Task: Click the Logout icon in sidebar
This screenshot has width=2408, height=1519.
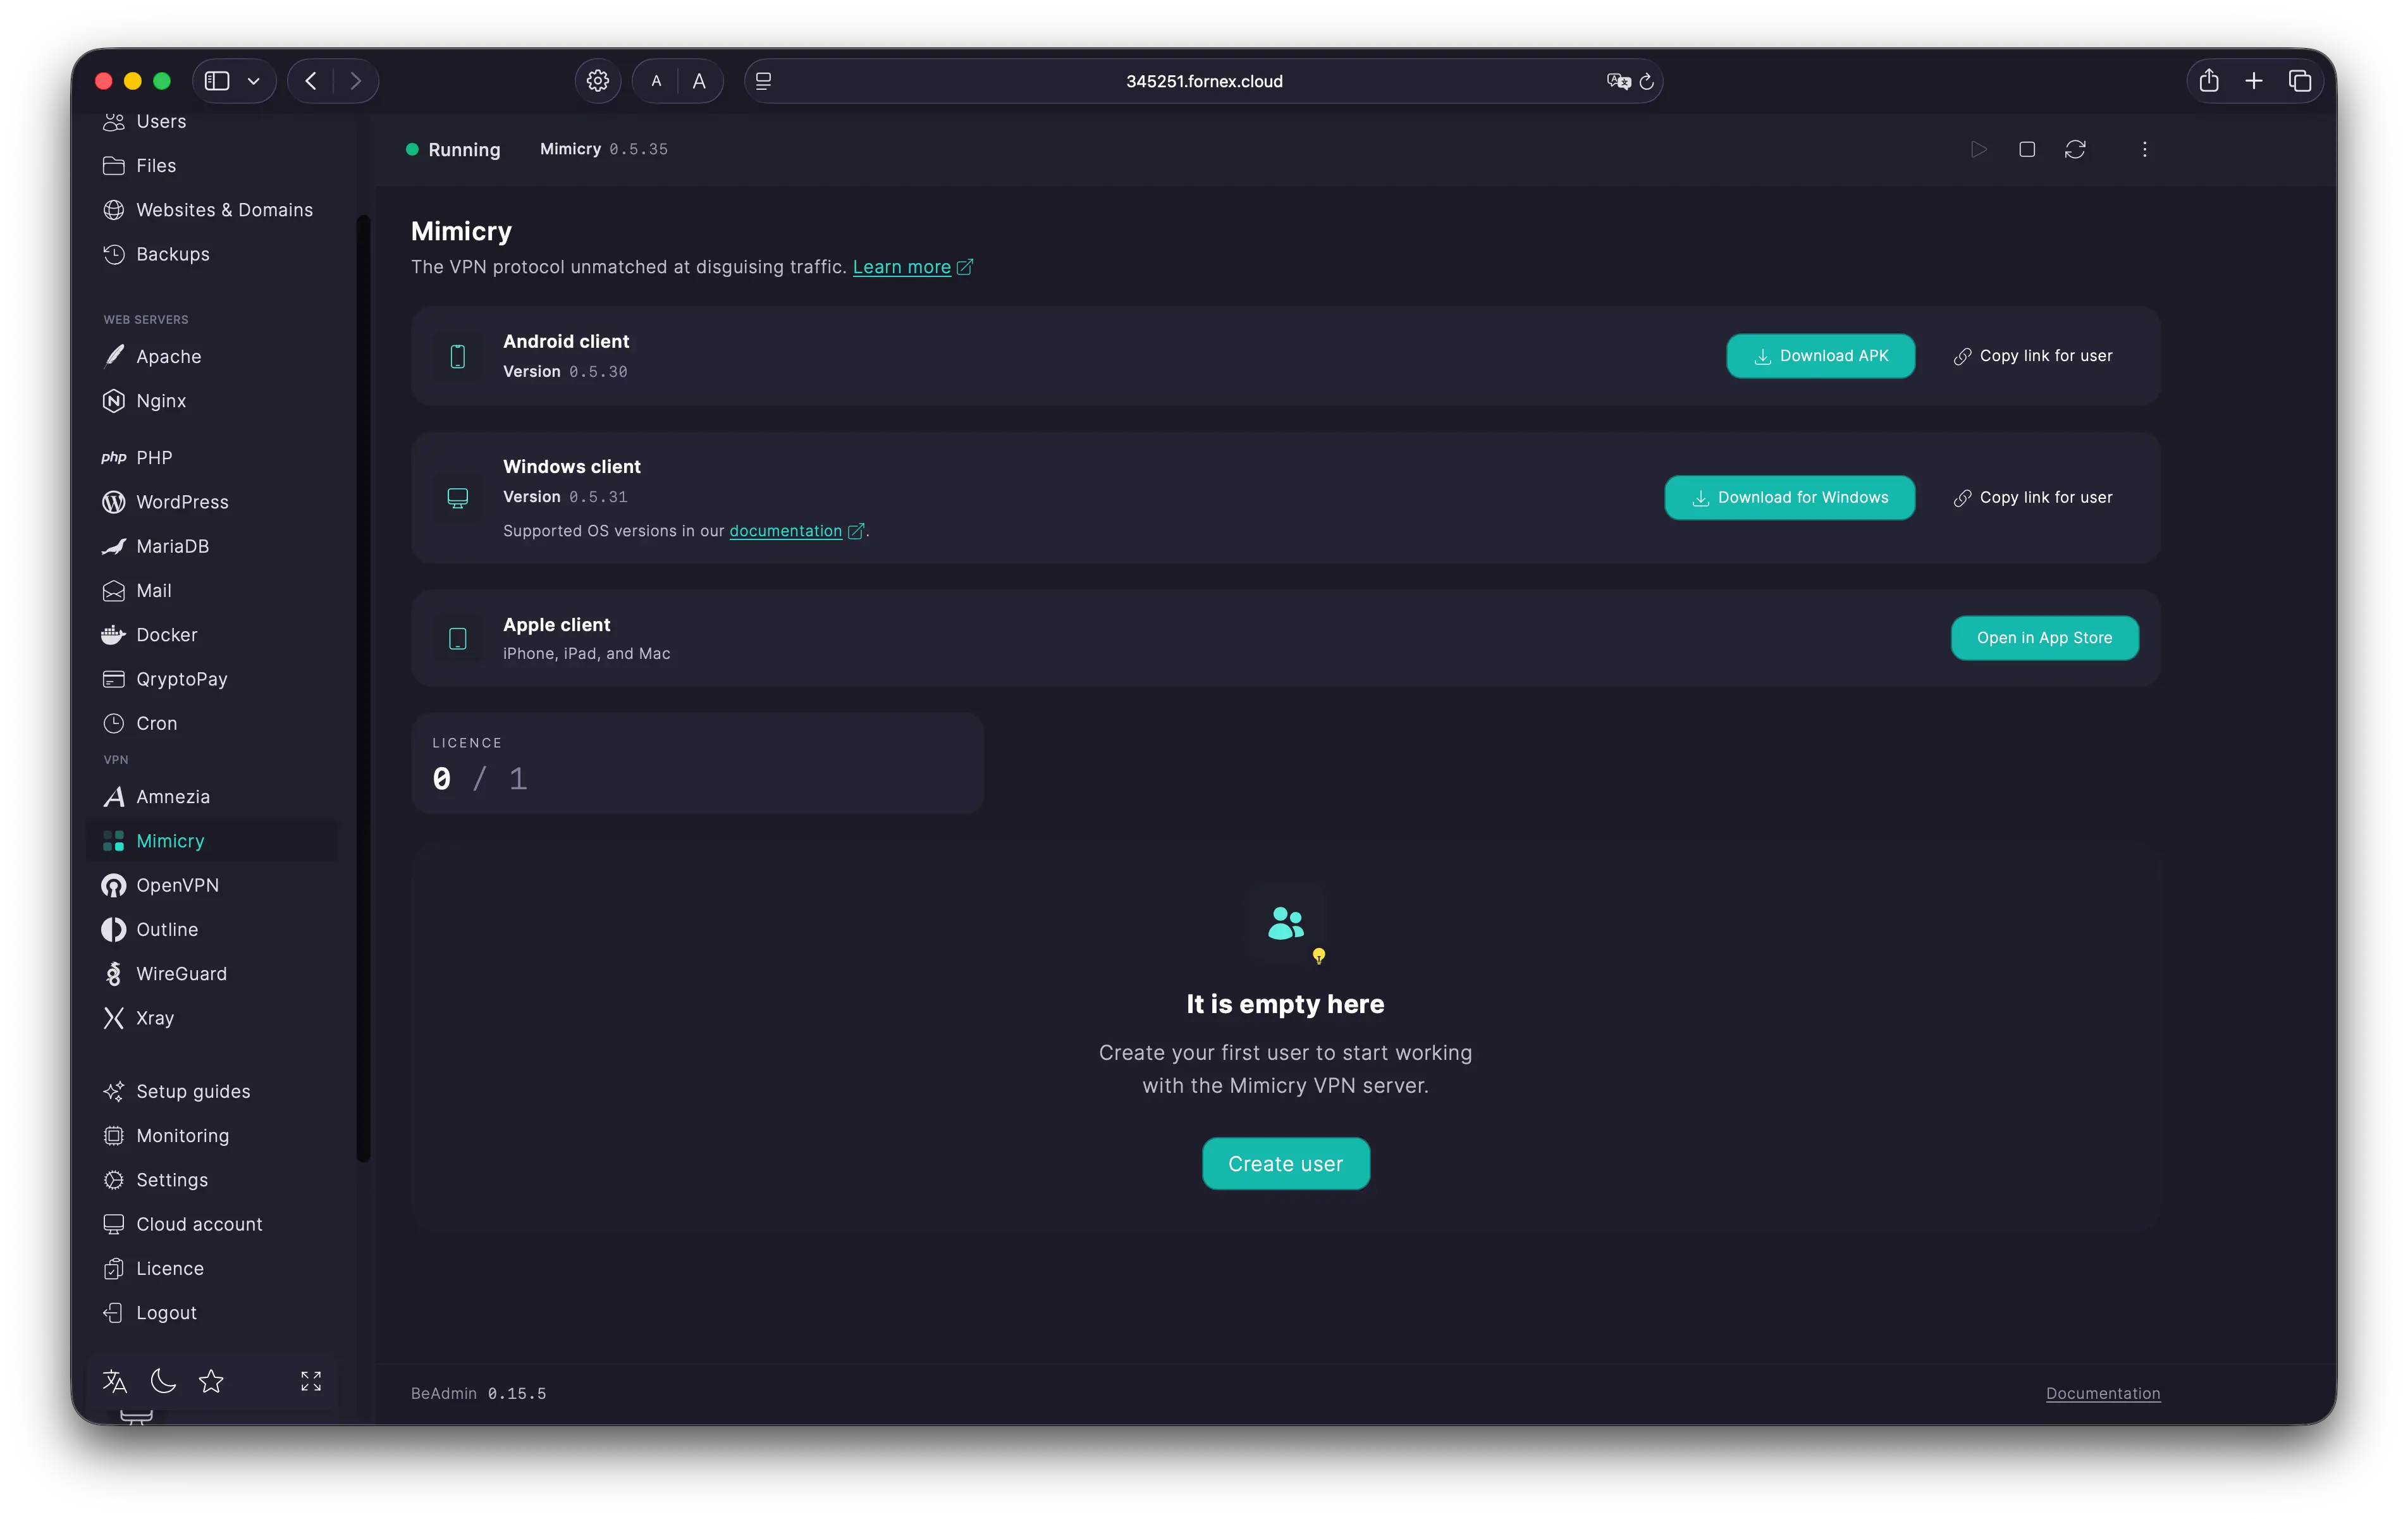Action: (113, 1313)
